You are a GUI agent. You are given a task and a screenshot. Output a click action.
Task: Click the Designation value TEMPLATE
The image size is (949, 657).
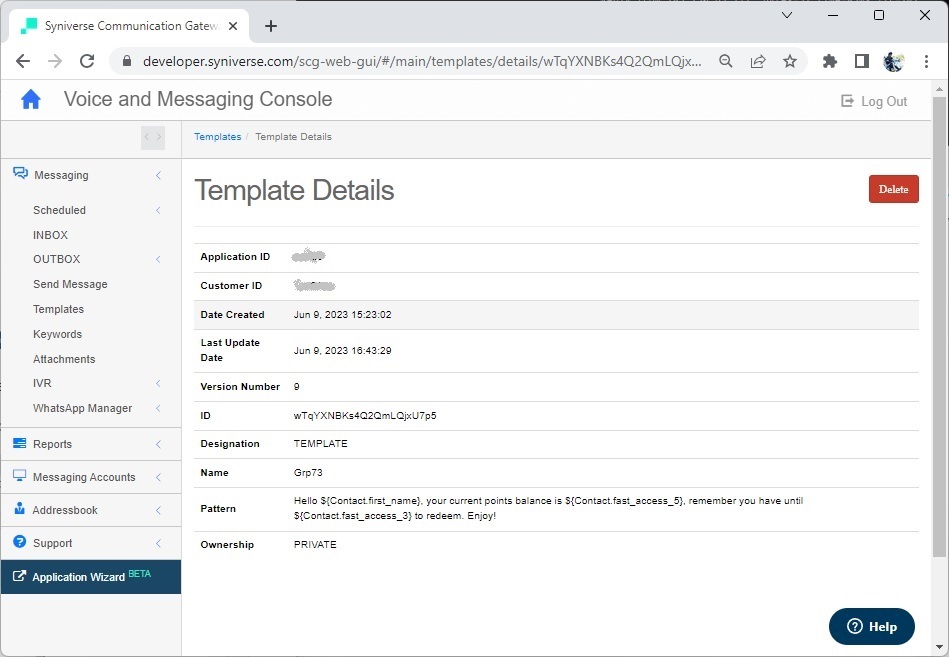[321, 443]
